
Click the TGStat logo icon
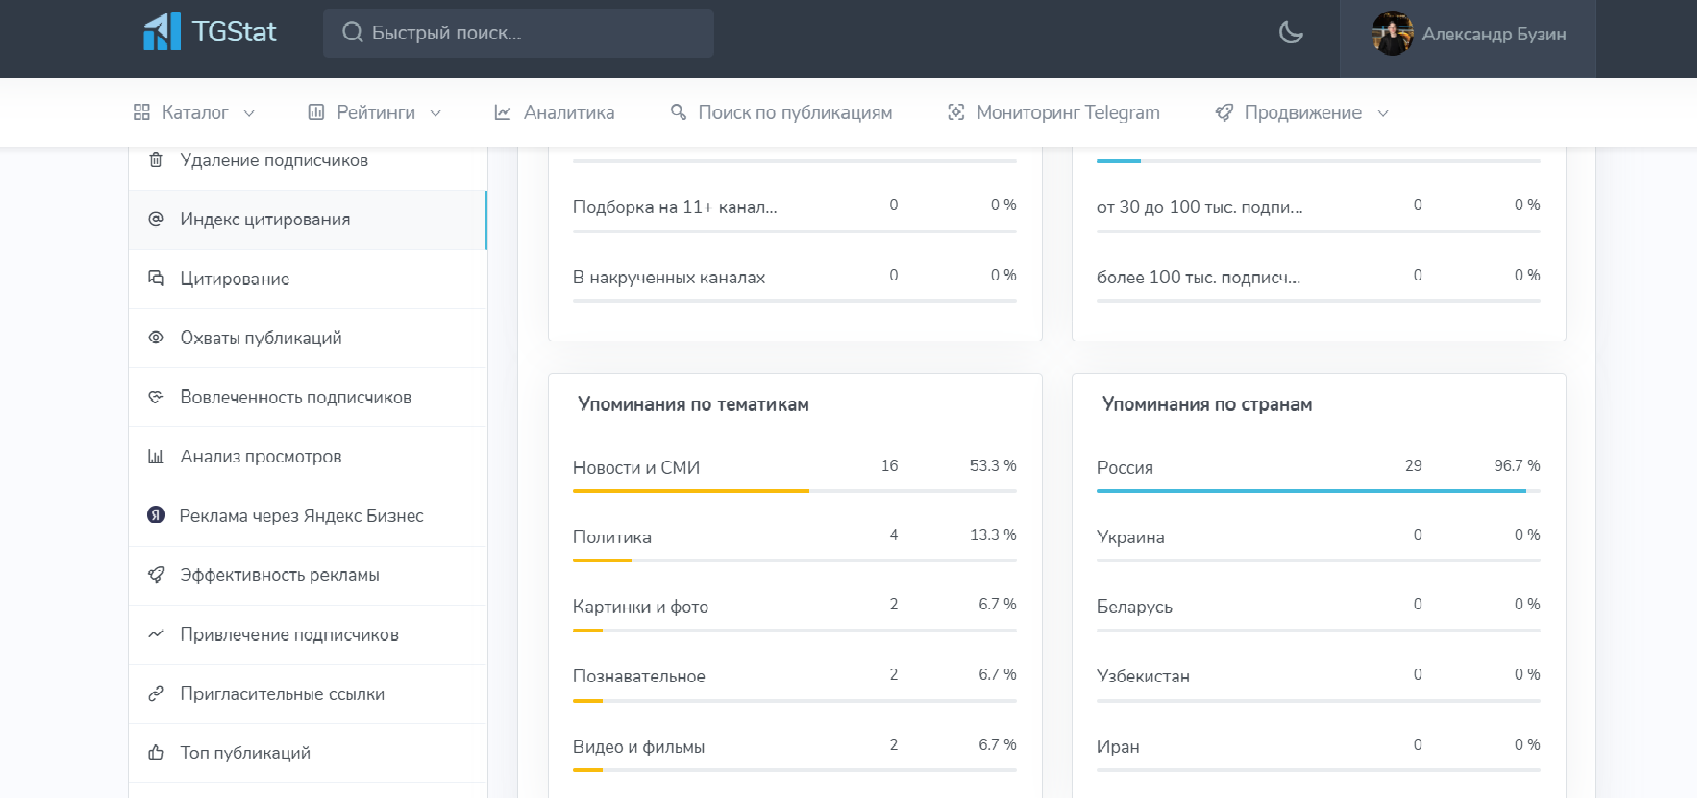click(162, 32)
